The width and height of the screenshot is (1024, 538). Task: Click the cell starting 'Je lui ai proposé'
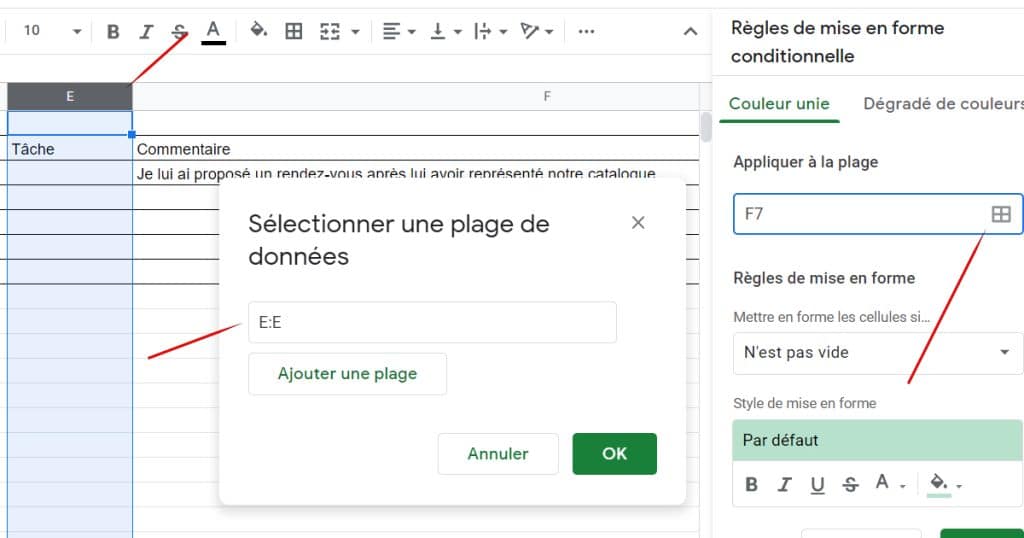pos(416,174)
